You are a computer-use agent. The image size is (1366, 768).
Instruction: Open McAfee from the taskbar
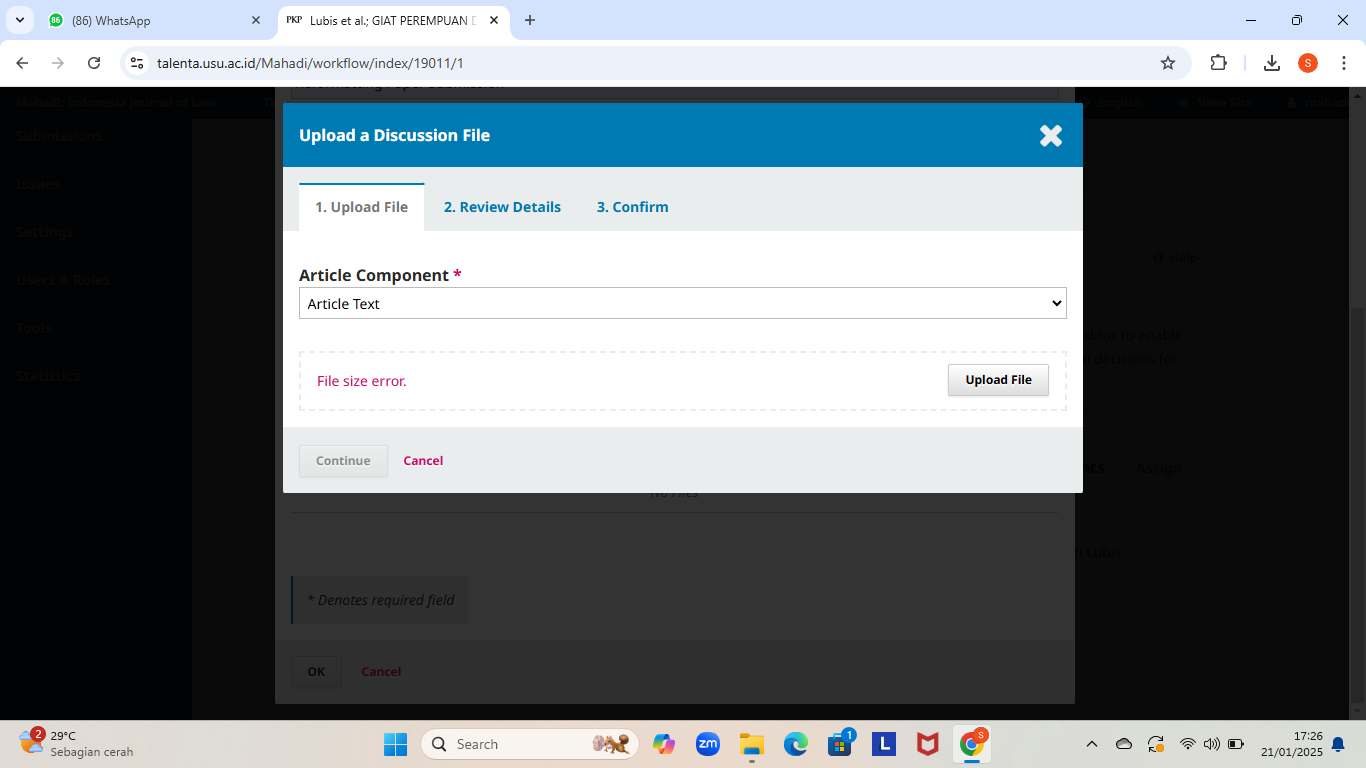[x=928, y=744]
